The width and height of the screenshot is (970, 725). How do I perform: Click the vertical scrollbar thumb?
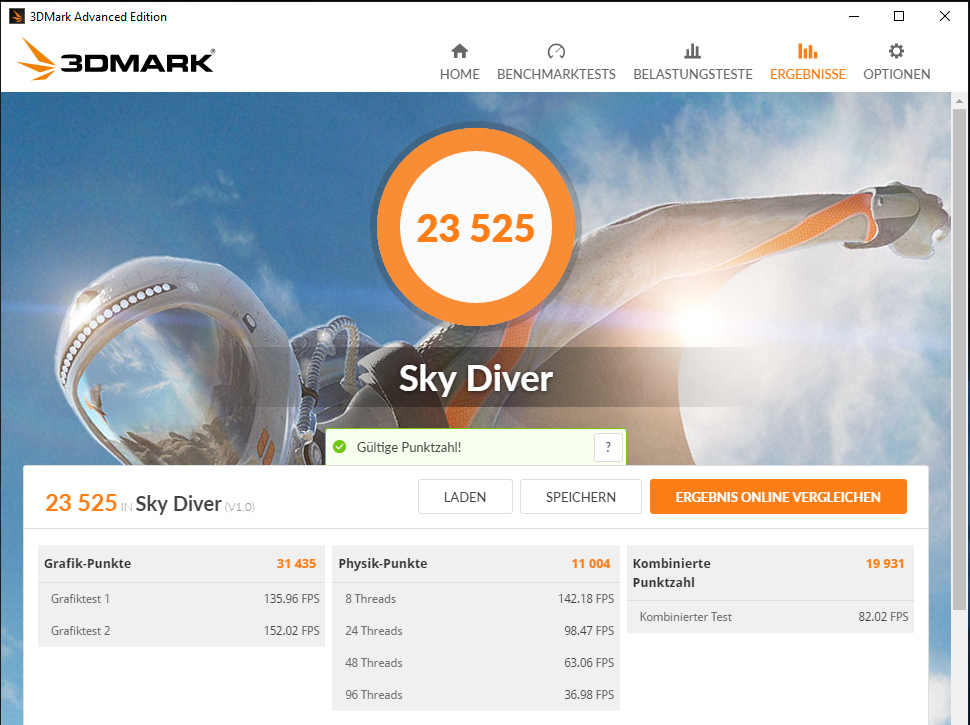pyautogui.click(x=959, y=359)
